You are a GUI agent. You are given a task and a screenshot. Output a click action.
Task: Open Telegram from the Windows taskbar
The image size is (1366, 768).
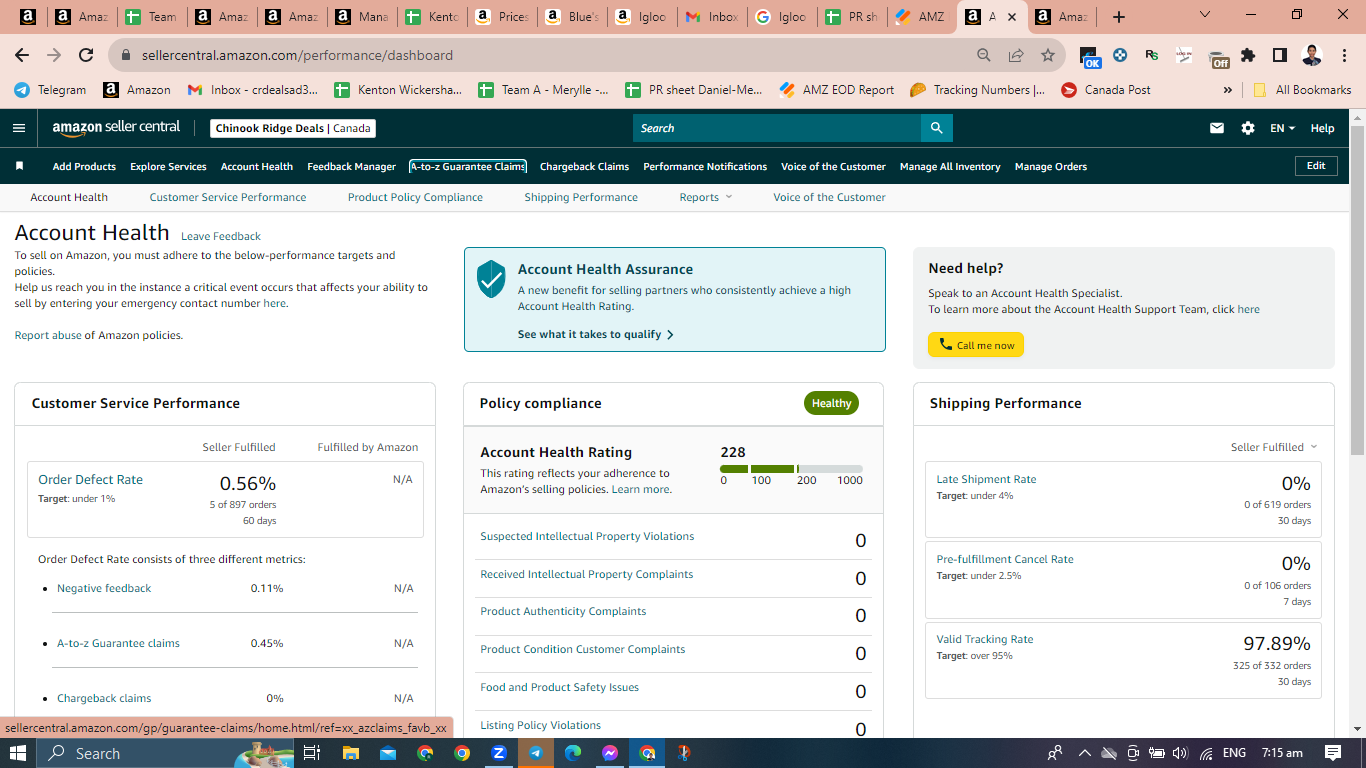536,753
